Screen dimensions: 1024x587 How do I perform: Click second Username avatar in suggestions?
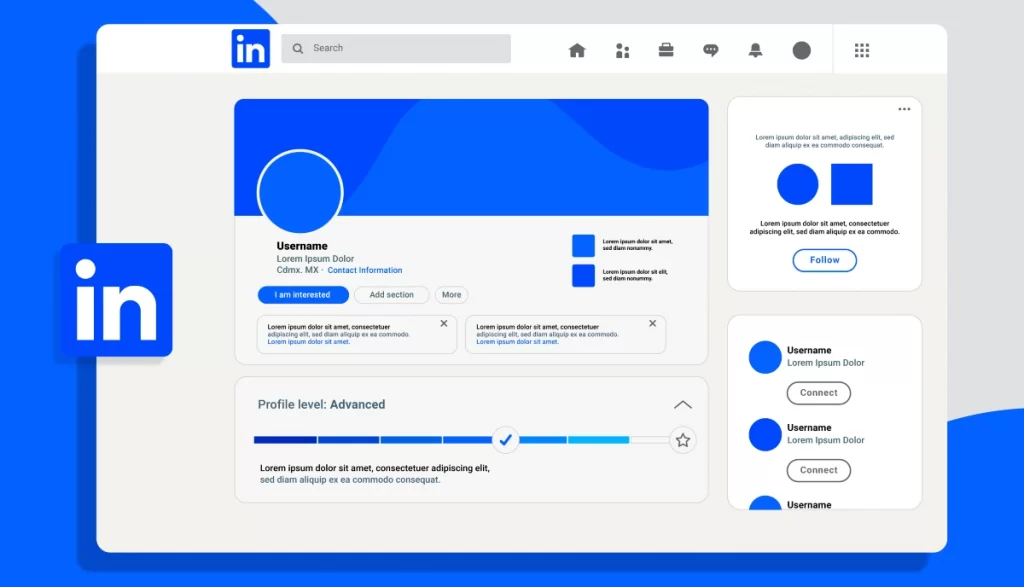[x=765, y=435]
